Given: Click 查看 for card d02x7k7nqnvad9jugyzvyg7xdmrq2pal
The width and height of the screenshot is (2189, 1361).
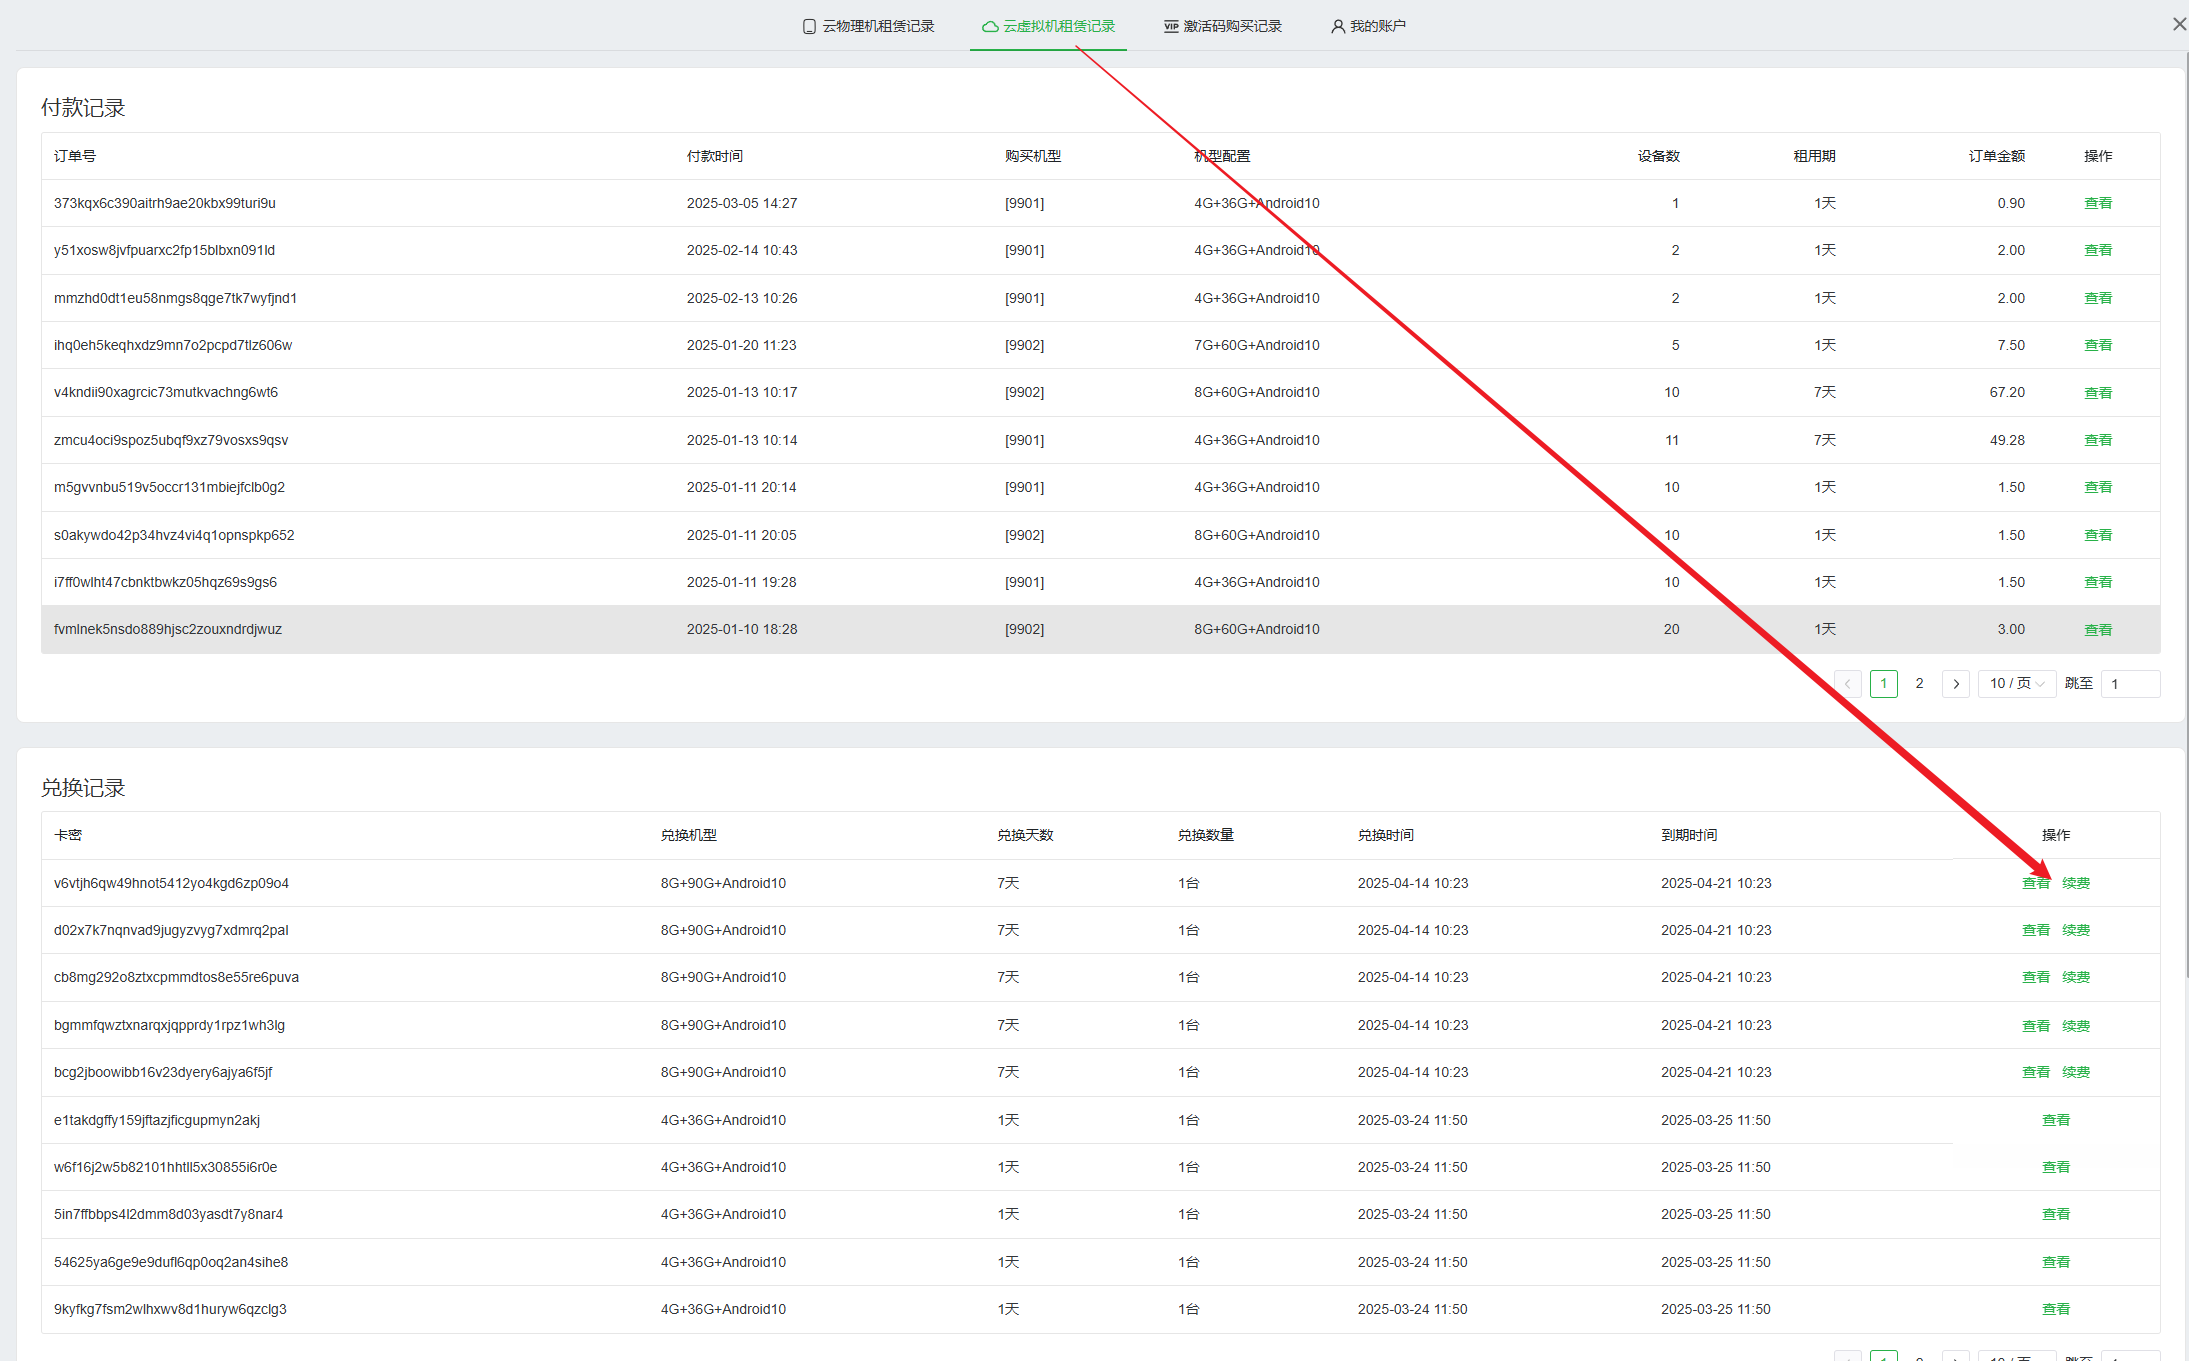Looking at the screenshot, I should click(2035, 930).
